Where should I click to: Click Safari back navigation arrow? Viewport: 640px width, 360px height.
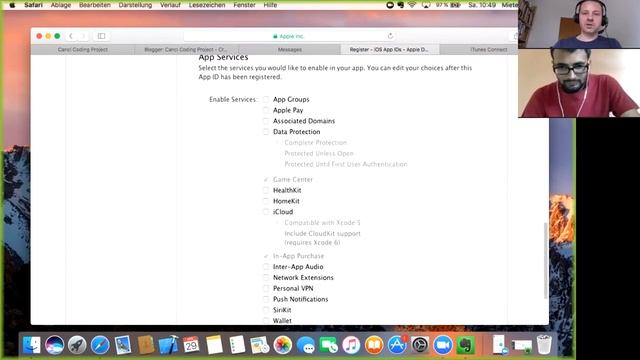coord(71,36)
